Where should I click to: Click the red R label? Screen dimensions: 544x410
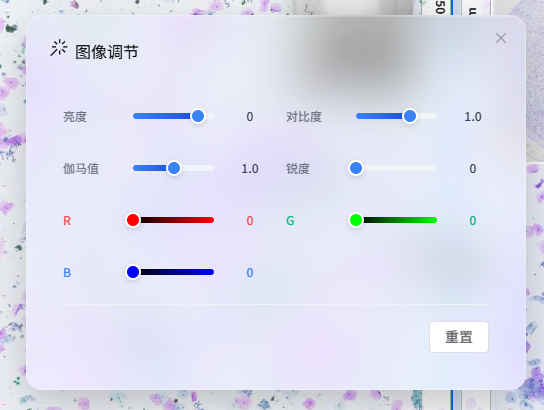coord(67,221)
